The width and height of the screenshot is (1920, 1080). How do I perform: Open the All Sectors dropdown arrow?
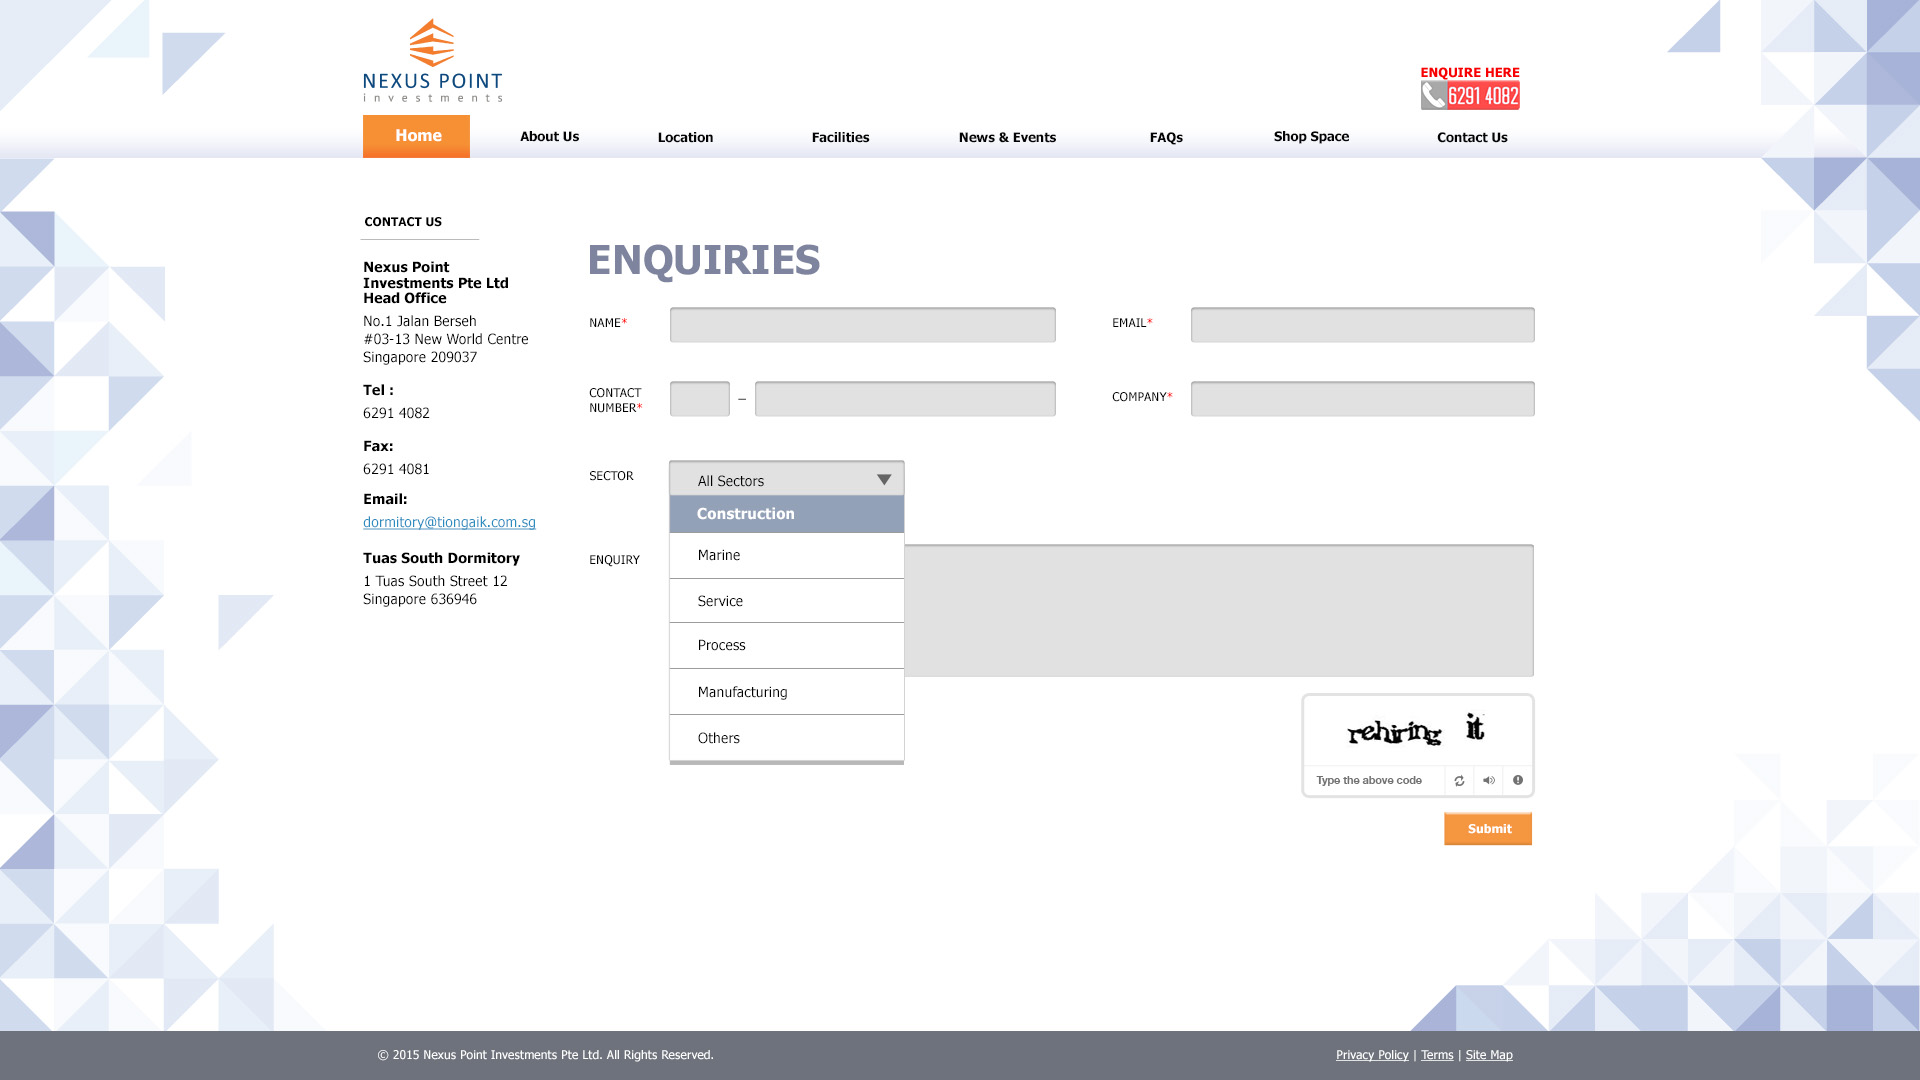tap(883, 479)
